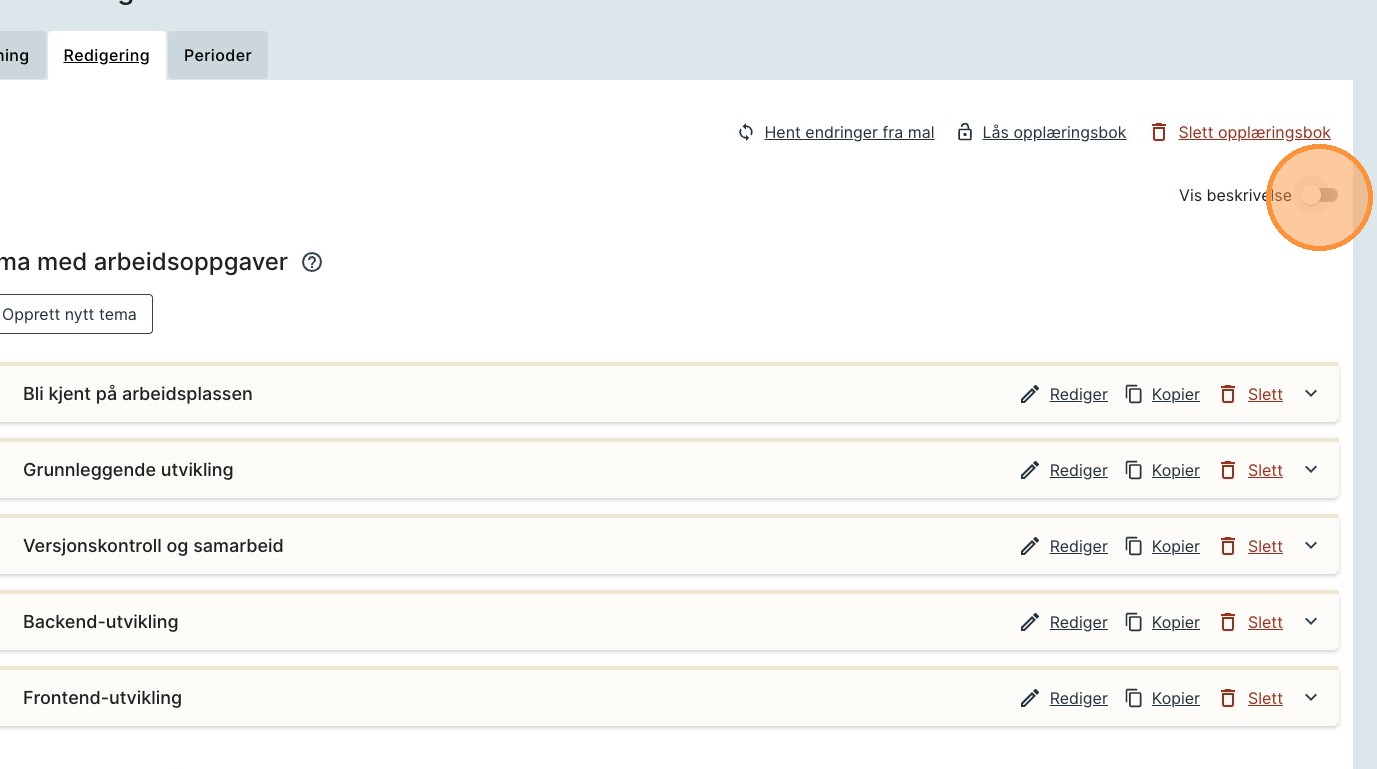Click the Backend-utvikling theme title
The image size is (1377, 769).
tap(100, 622)
